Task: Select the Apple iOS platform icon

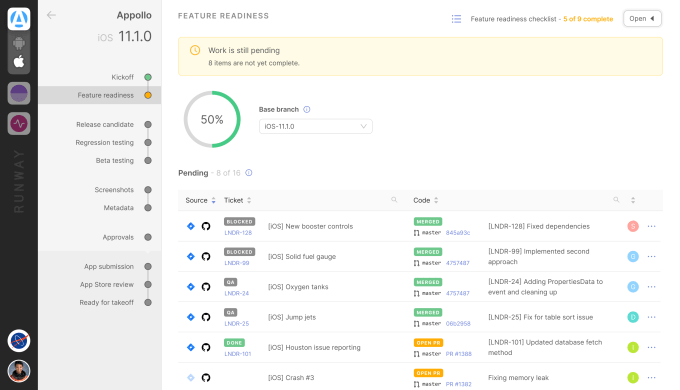Action: click(19, 62)
